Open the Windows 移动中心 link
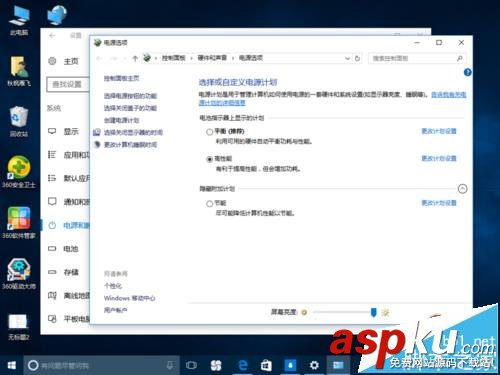500x375 pixels. (x=129, y=298)
